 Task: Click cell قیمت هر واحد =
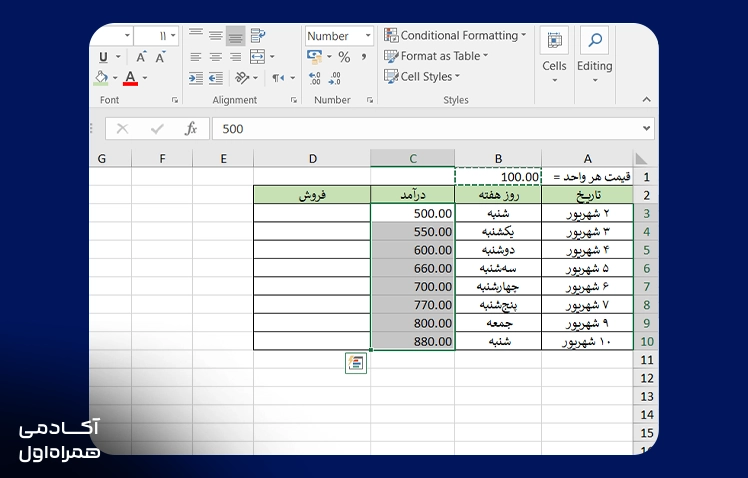[x=587, y=177]
